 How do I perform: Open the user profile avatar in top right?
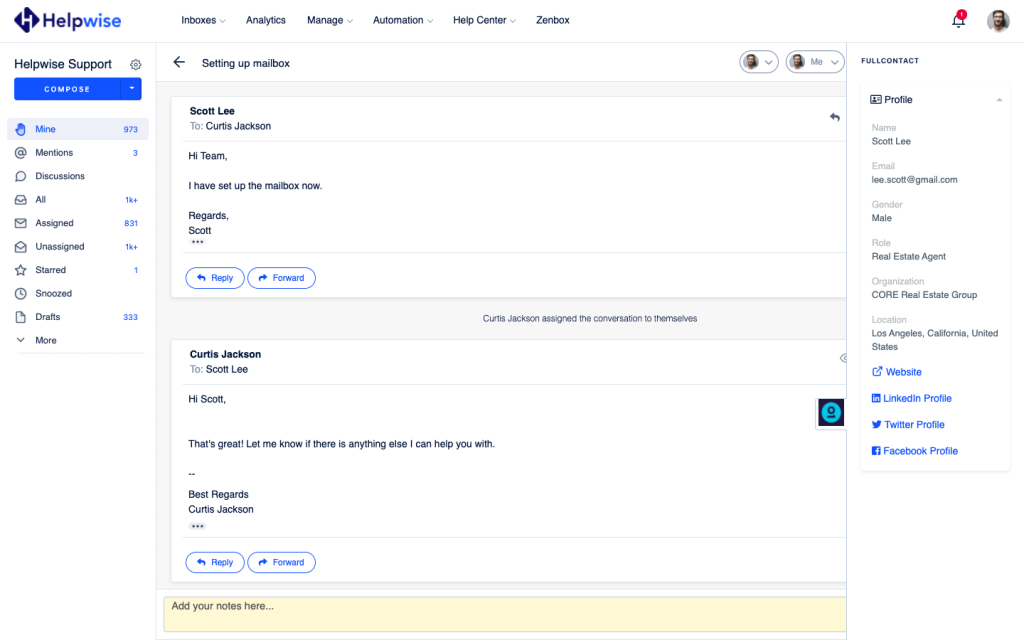pyautogui.click(x=998, y=21)
